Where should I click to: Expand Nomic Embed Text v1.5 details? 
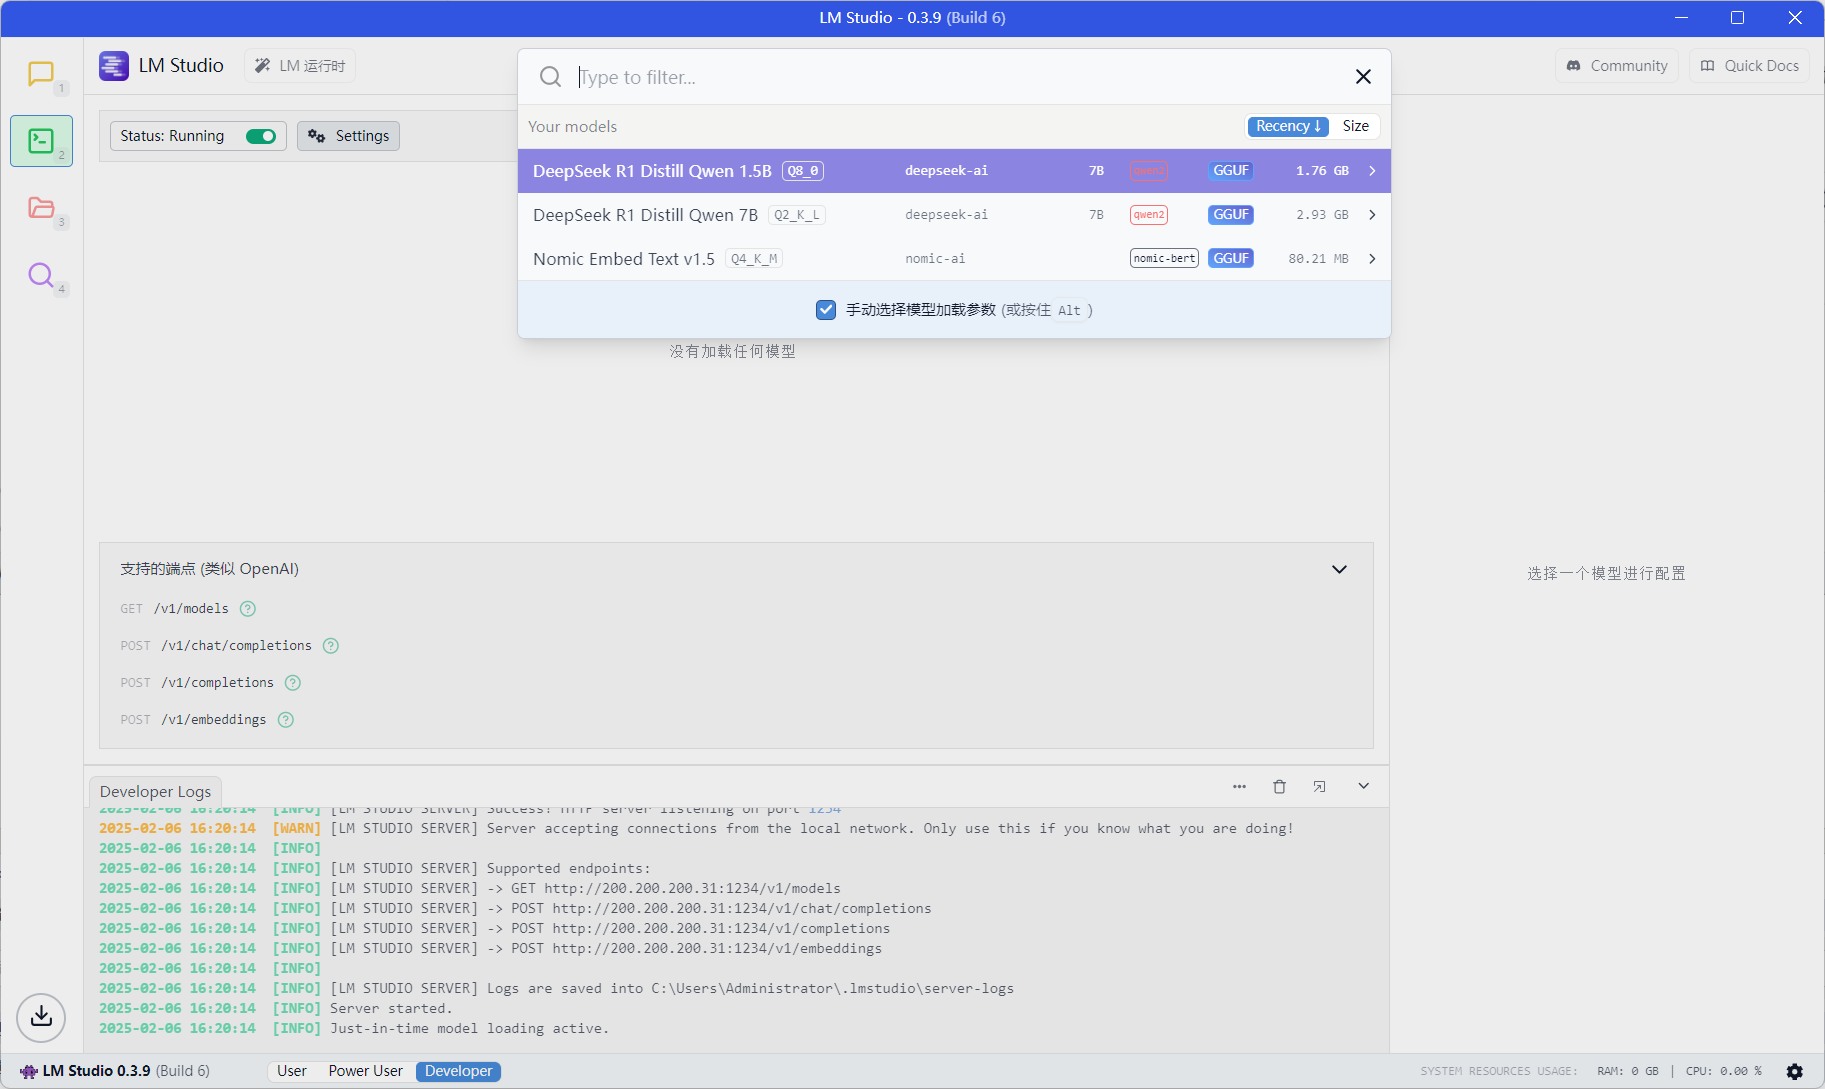tap(1372, 259)
